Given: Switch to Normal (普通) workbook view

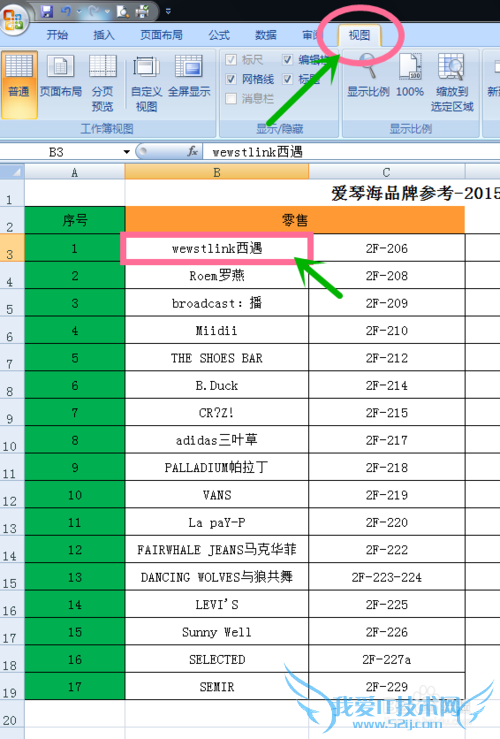Looking at the screenshot, I should (19, 84).
